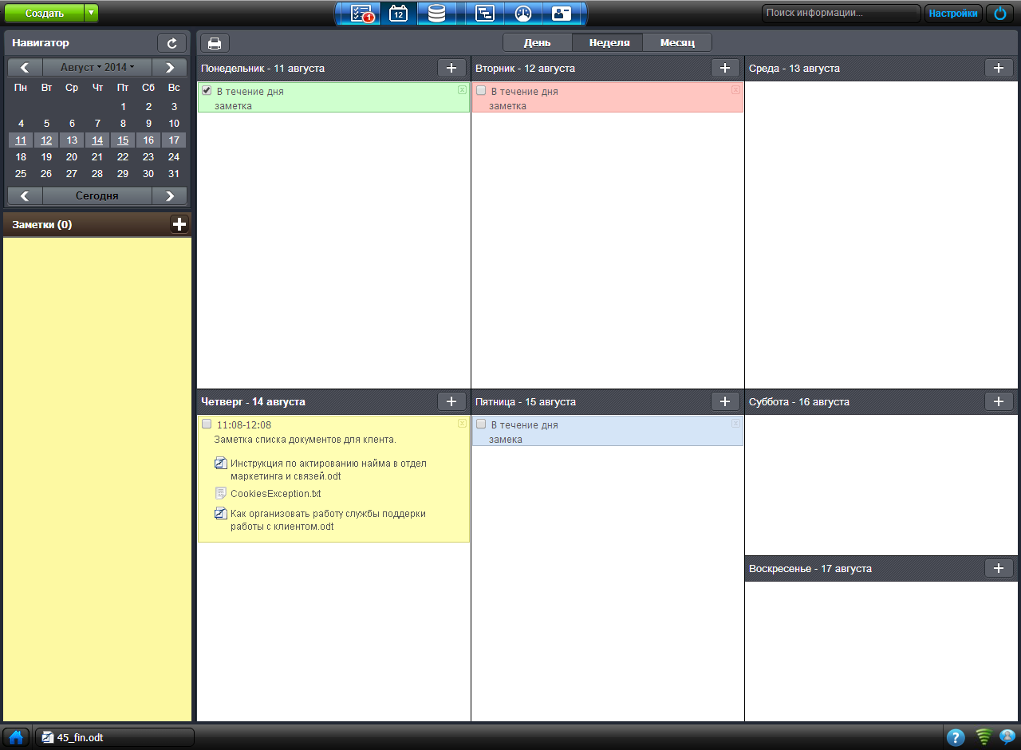This screenshot has height=750, width=1021.
Task: Check the Tuesday all-day note checkbox
Action: tap(481, 90)
